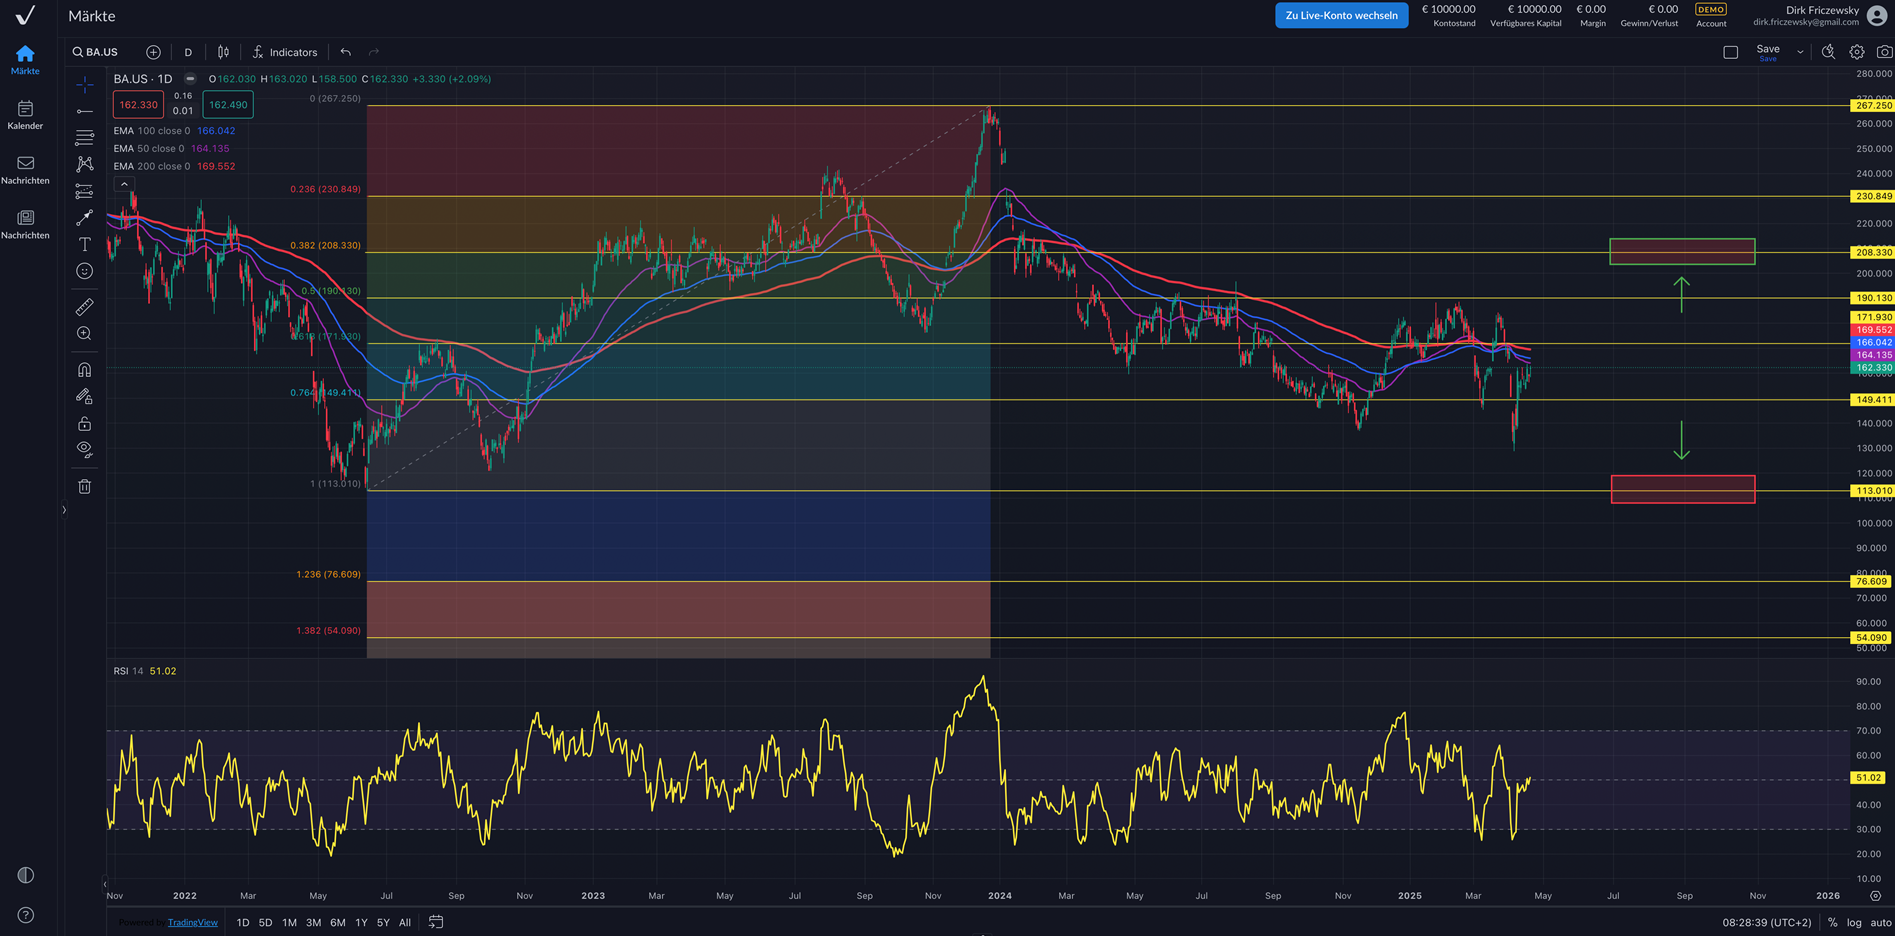The width and height of the screenshot is (1895, 936).
Task: Click Zu Live-Konto wechseln button
Action: tap(1341, 15)
